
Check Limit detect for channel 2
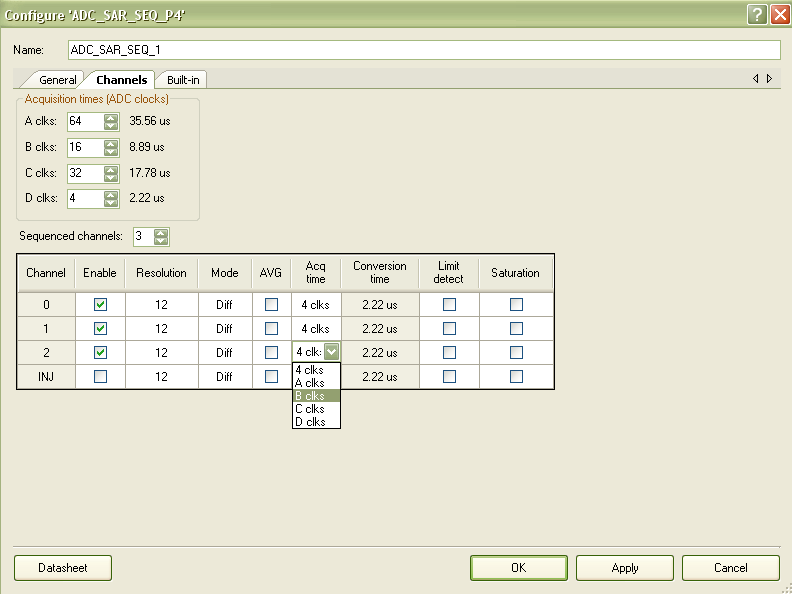click(449, 353)
